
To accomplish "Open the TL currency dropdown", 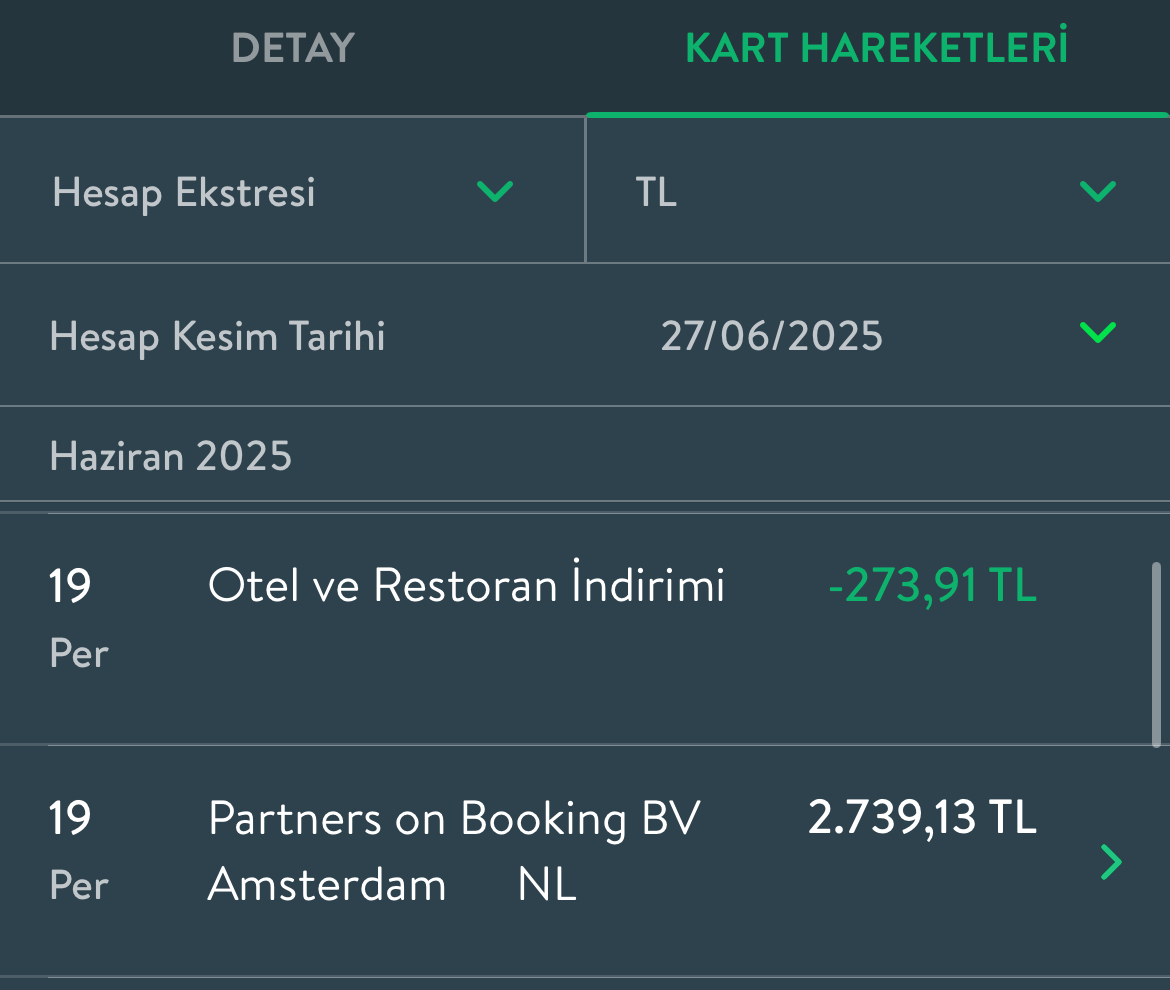I will pos(878,190).
